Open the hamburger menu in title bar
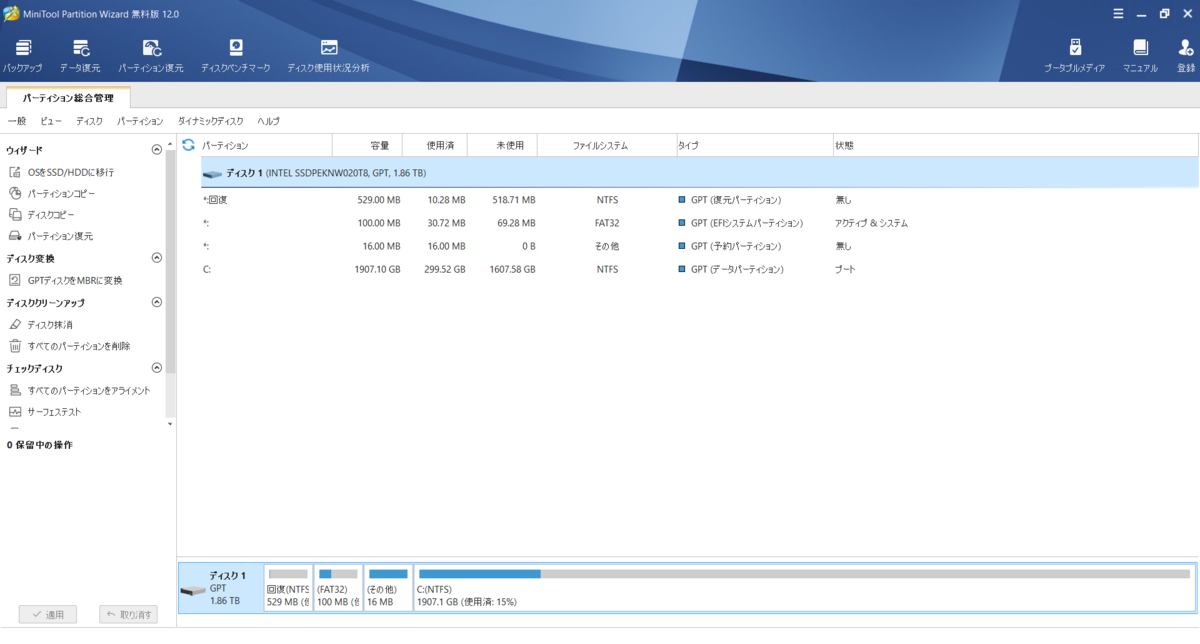 tap(1118, 13)
